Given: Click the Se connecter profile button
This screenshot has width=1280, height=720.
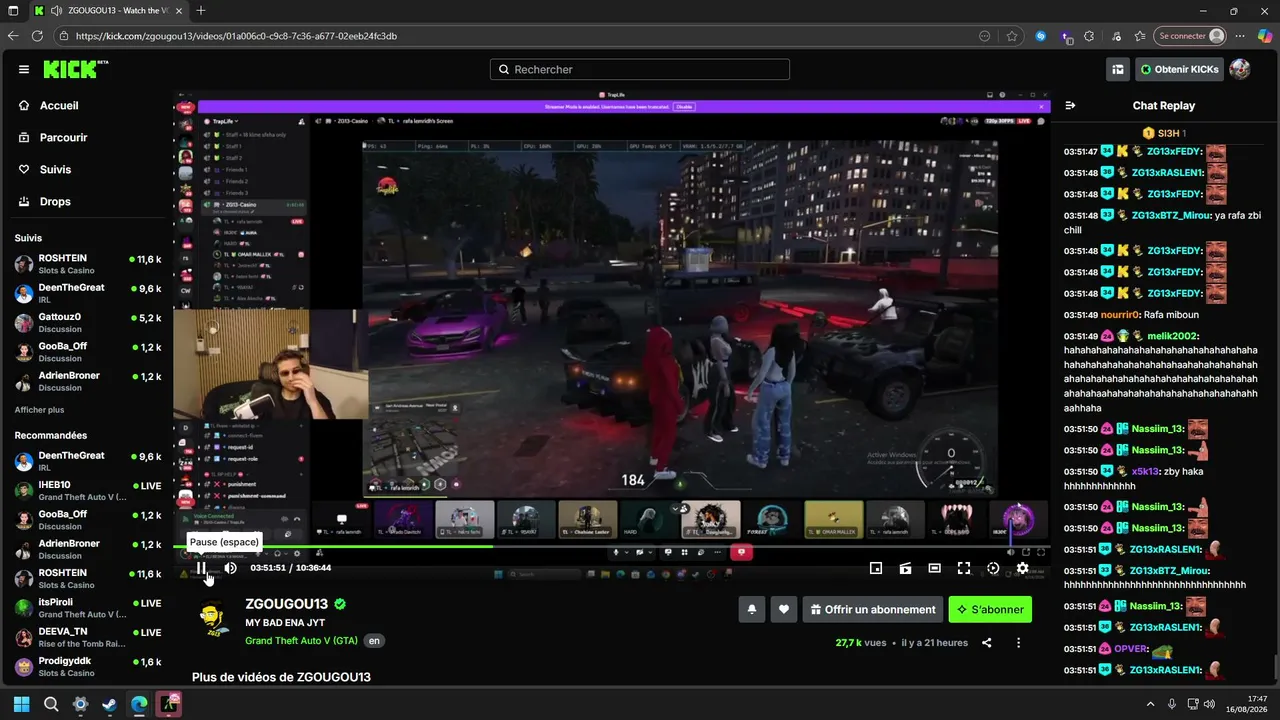Looking at the screenshot, I should [1190, 36].
